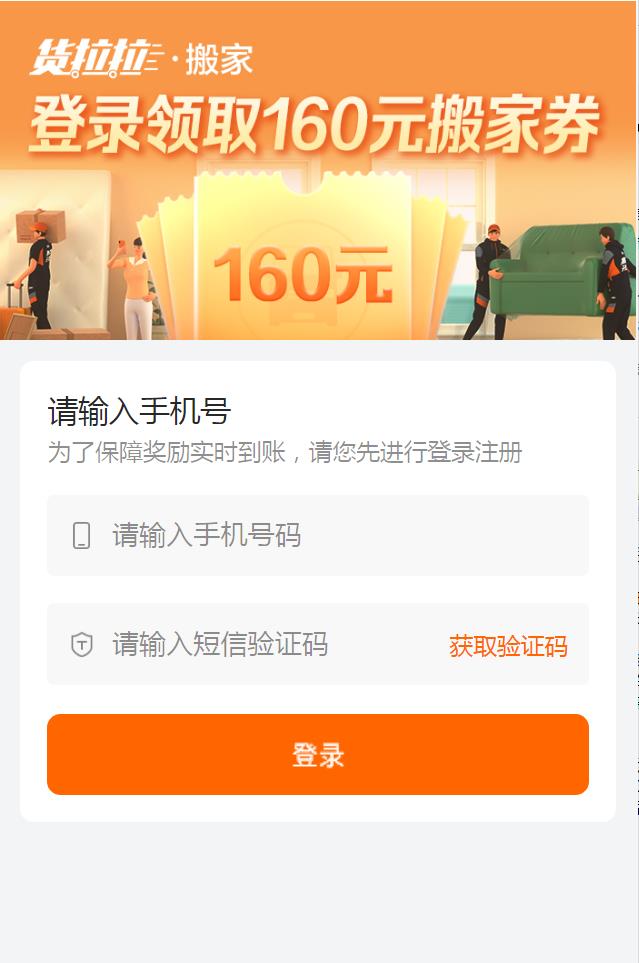
Task: Click 获取验证码 link
Action: coord(508,647)
